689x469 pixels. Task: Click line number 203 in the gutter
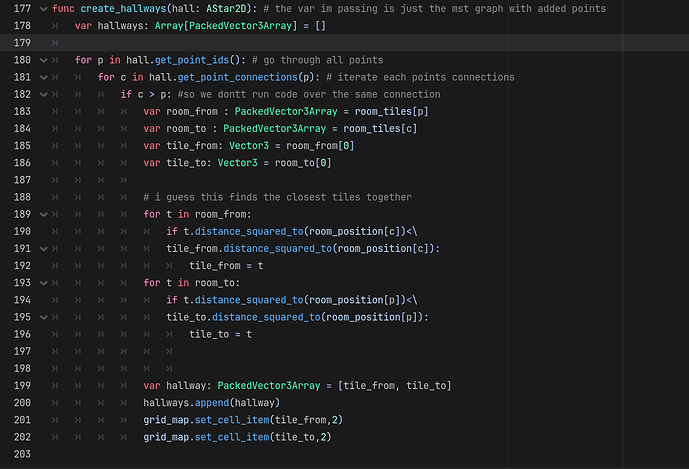click(22, 454)
